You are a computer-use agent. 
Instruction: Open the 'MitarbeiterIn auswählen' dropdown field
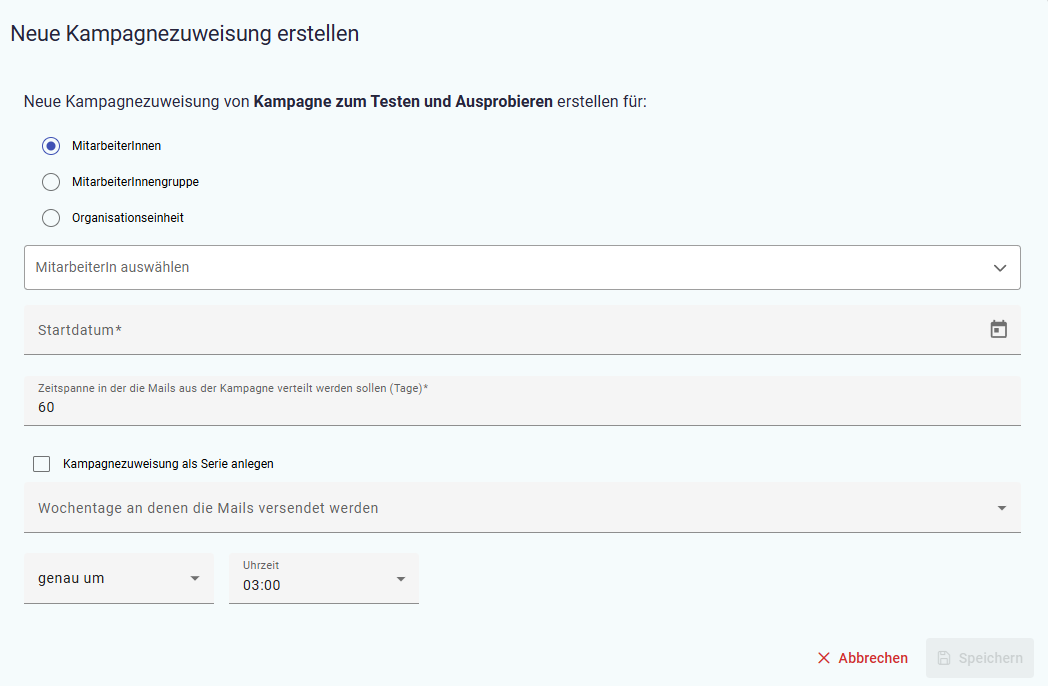(500, 268)
